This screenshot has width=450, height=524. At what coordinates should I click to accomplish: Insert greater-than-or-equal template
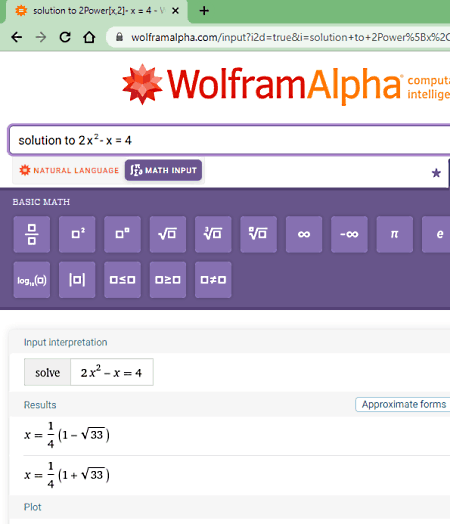(x=168, y=280)
